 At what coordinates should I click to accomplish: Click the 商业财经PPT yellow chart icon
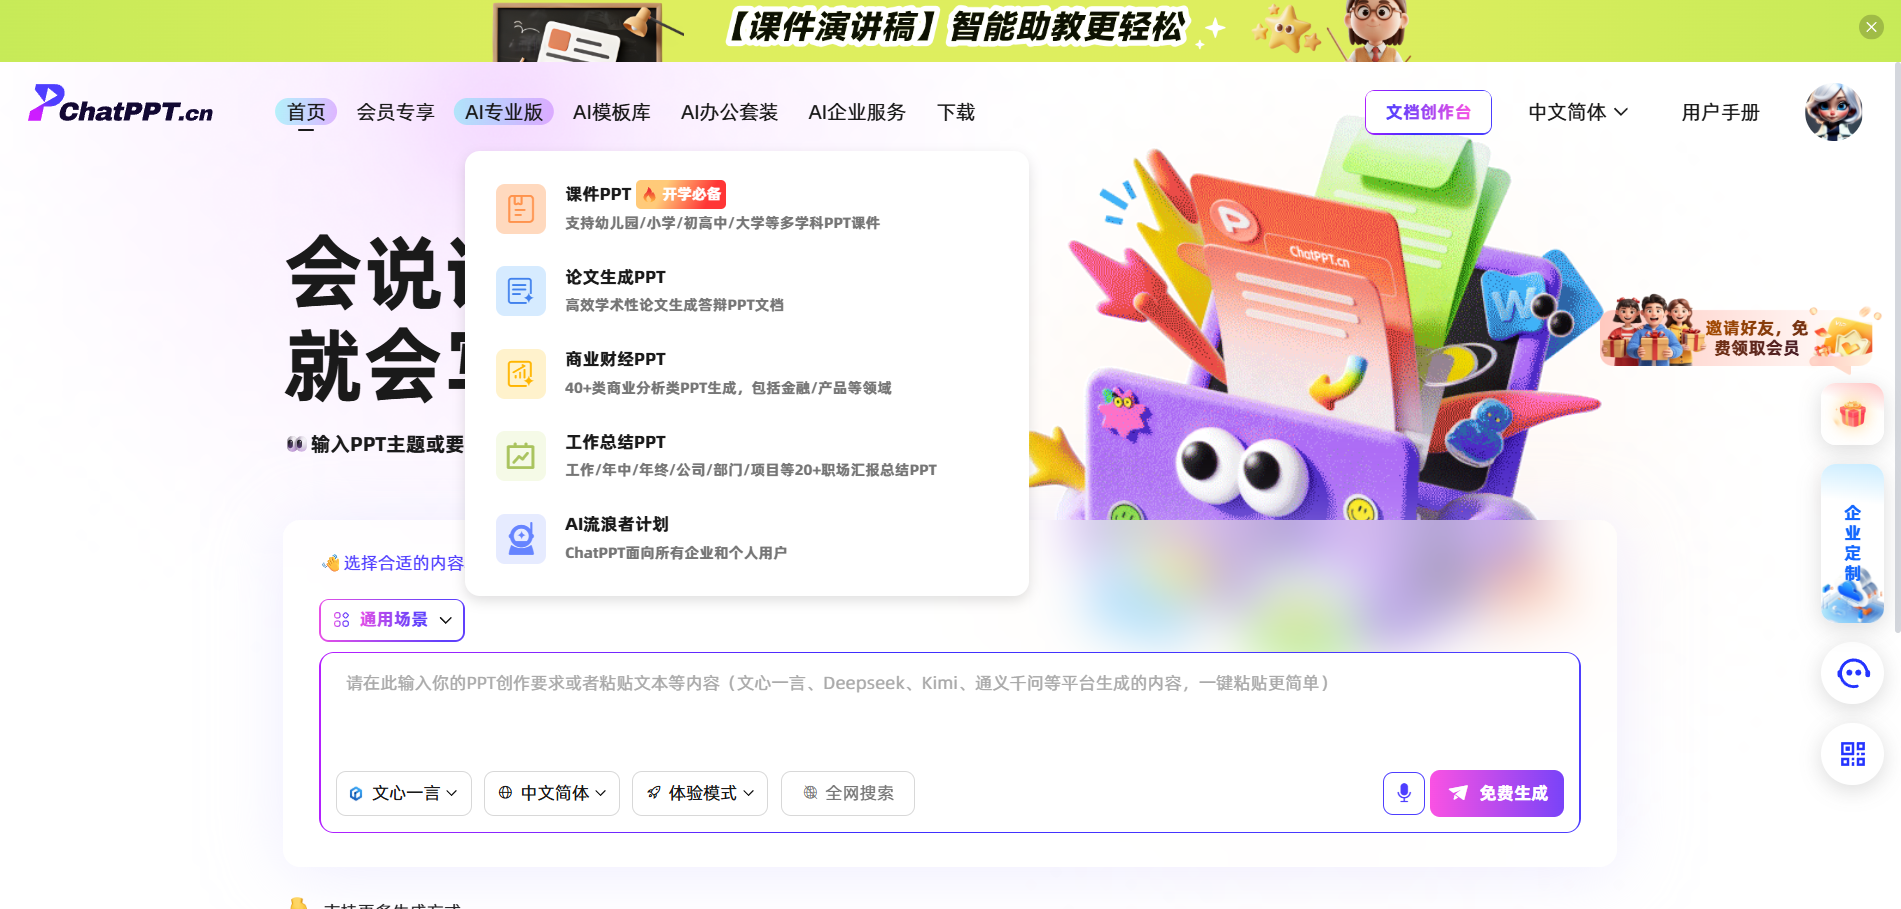coord(520,374)
